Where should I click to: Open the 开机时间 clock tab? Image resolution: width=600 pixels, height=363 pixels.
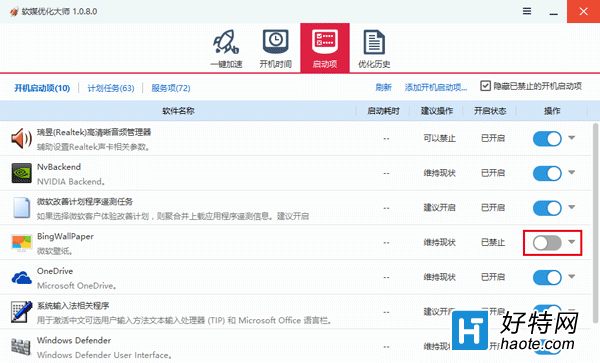276,49
